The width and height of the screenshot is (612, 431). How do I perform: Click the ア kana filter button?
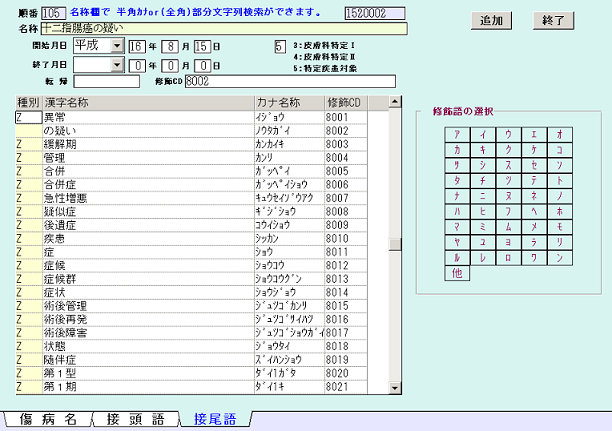(457, 135)
